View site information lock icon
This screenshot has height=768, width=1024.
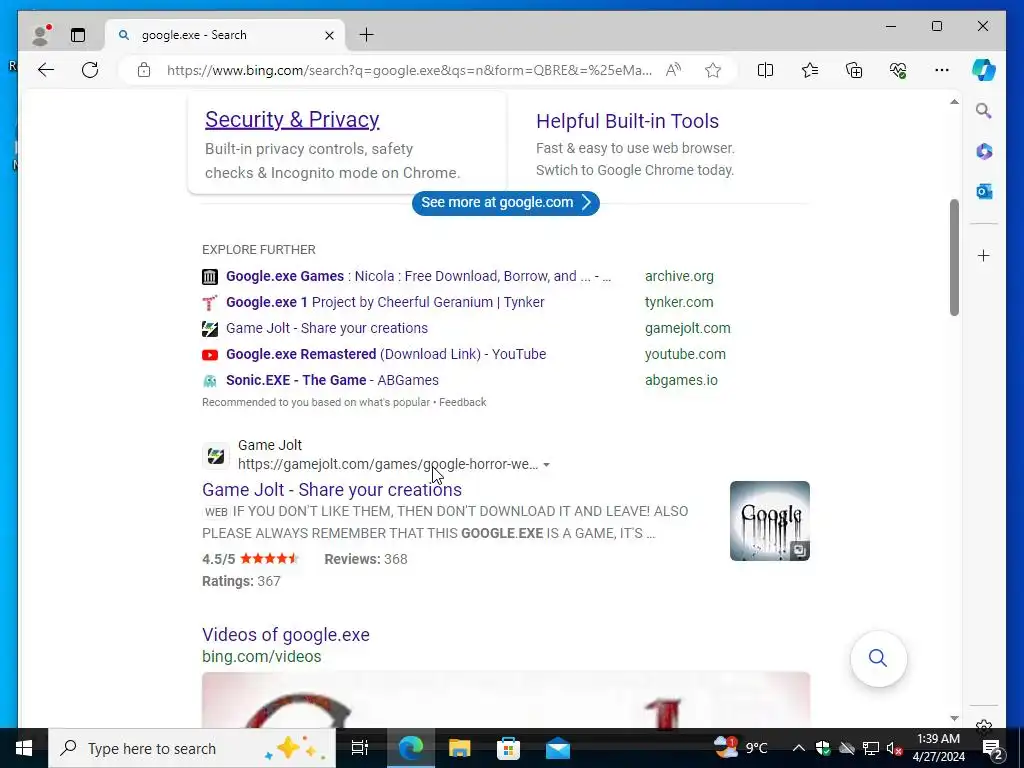click(x=144, y=70)
